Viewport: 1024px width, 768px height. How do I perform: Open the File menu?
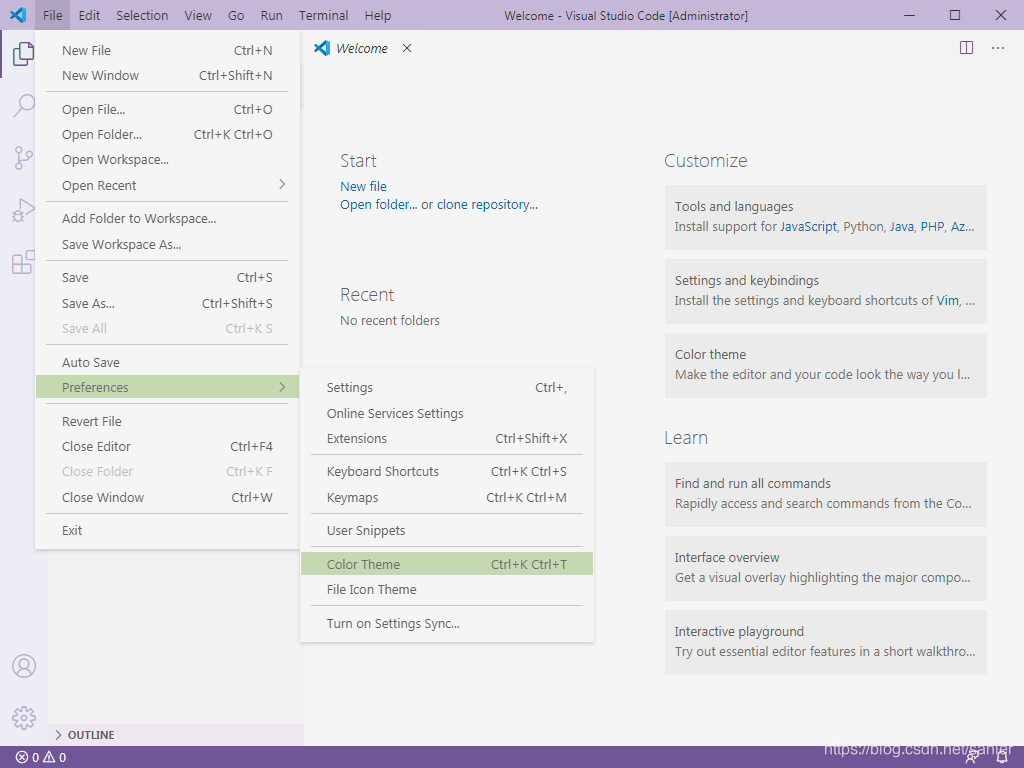pyautogui.click(x=53, y=15)
